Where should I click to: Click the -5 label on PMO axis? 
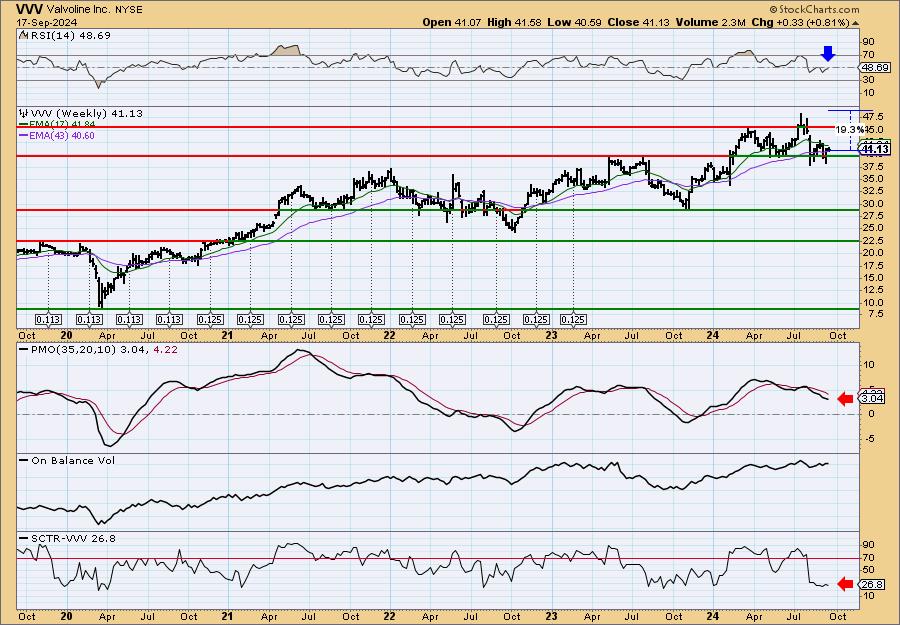pyautogui.click(x=868, y=439)
